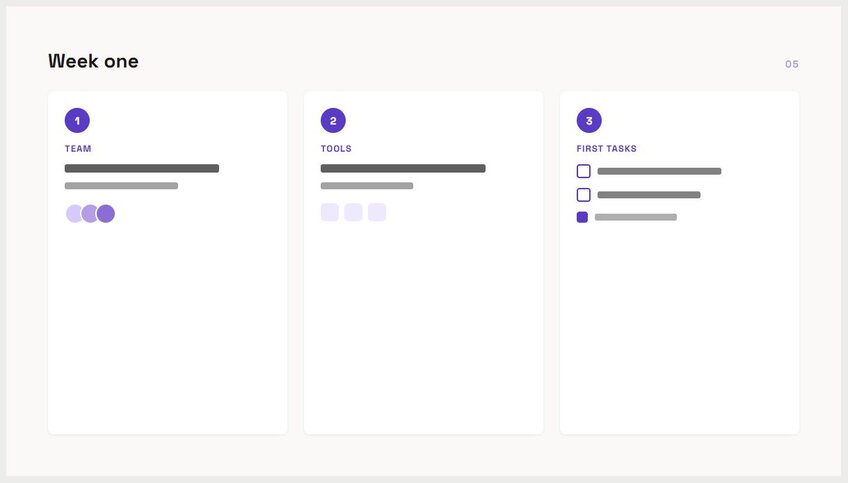
Task: Click the step 3 number badge
Action: [x=589, y=121]
